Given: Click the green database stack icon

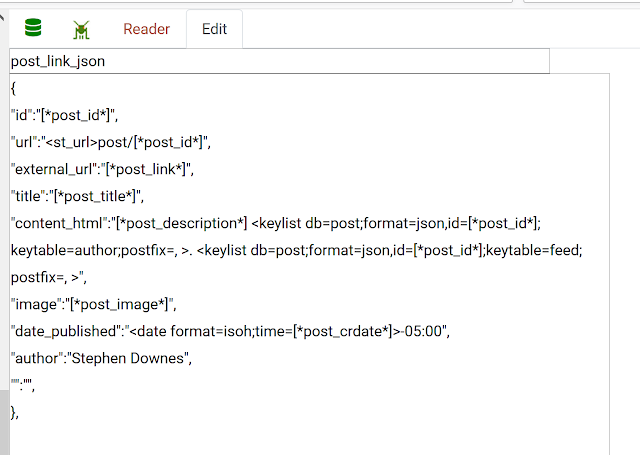Looking at the screenshot, I should point(33,28).
